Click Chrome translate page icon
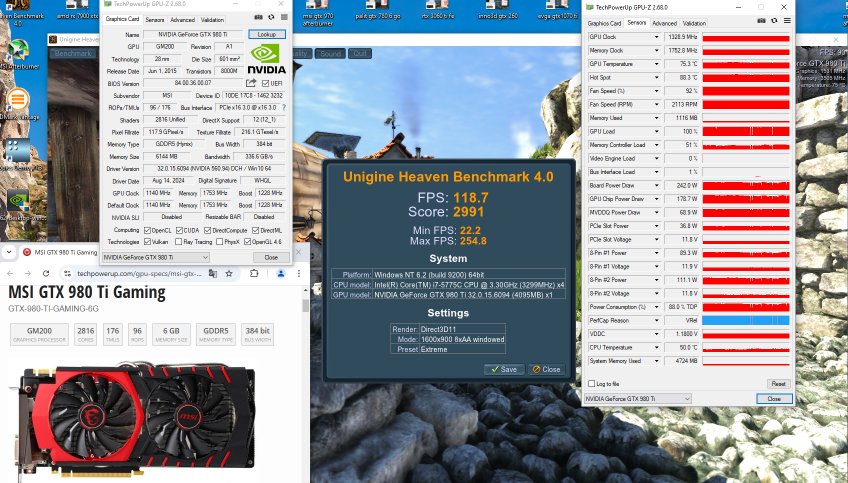 (213, 274)
